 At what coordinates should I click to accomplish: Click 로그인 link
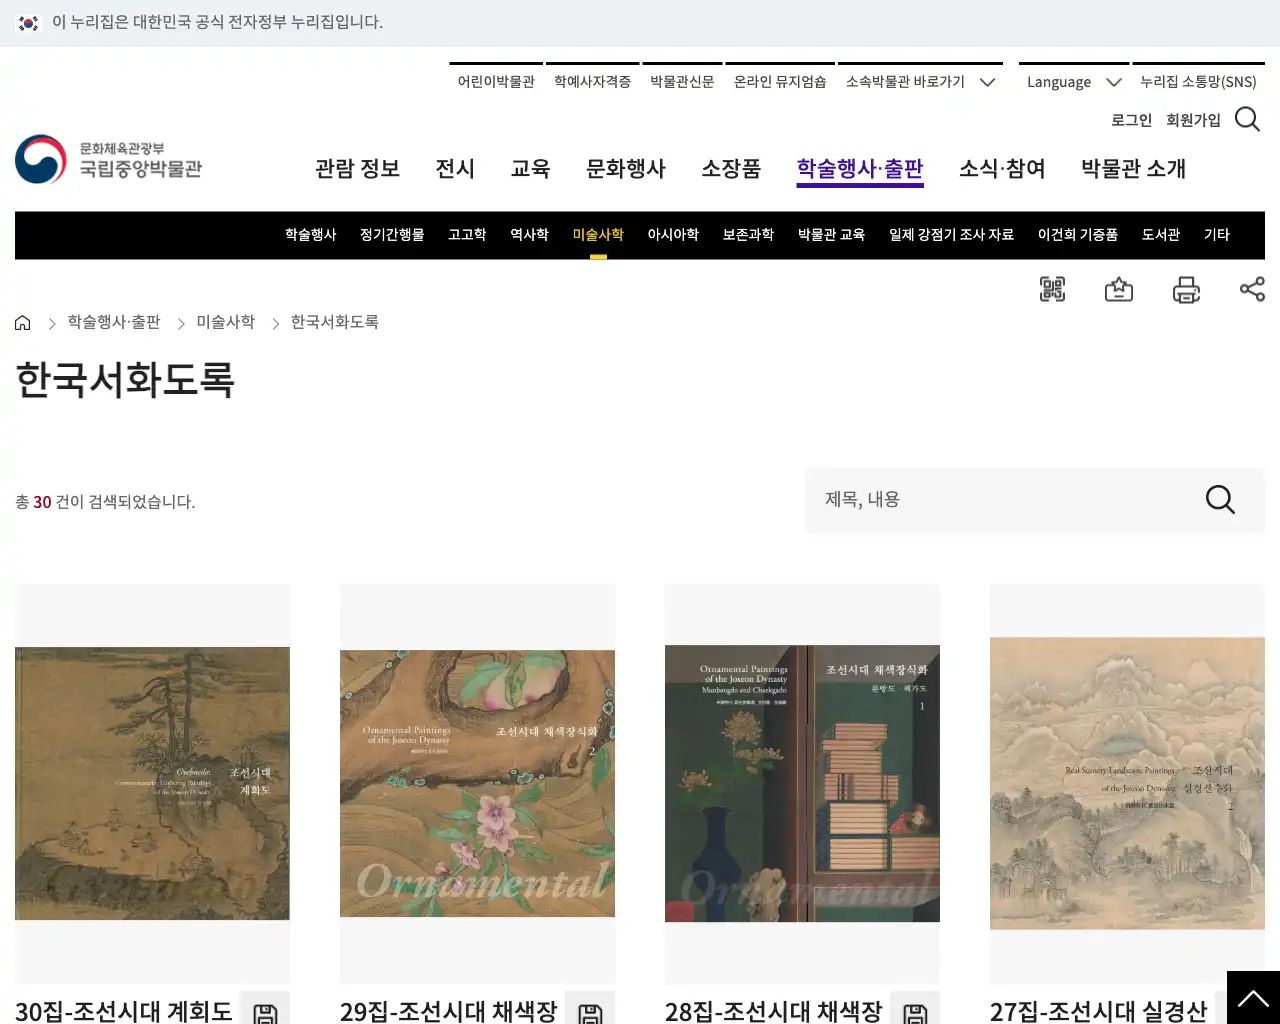pos(1131,120)
